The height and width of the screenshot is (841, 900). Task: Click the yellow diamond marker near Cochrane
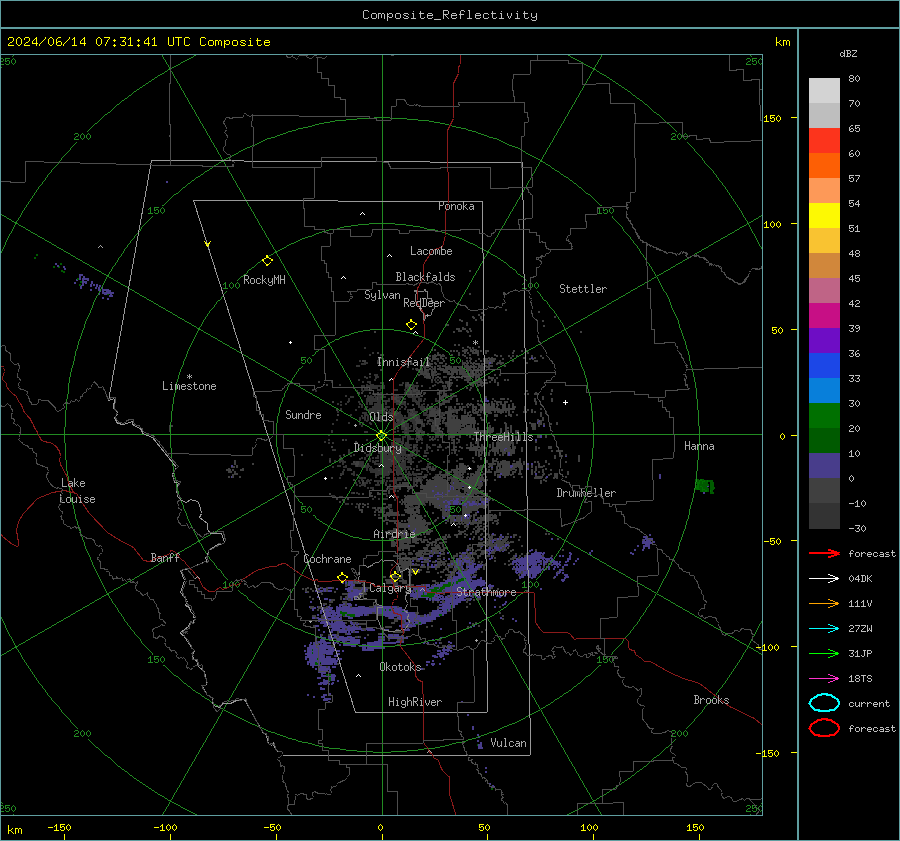(x=342, y=577)
